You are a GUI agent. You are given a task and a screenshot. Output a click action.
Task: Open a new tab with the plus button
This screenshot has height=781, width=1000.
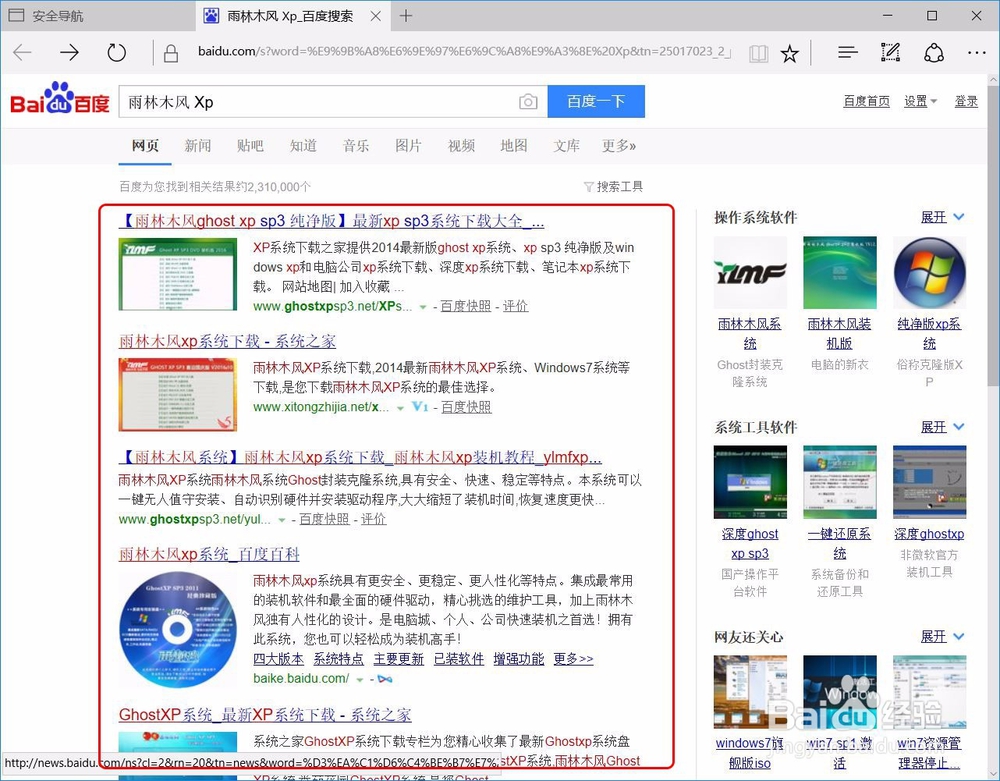pyautogui.click(x=406, y=16)
